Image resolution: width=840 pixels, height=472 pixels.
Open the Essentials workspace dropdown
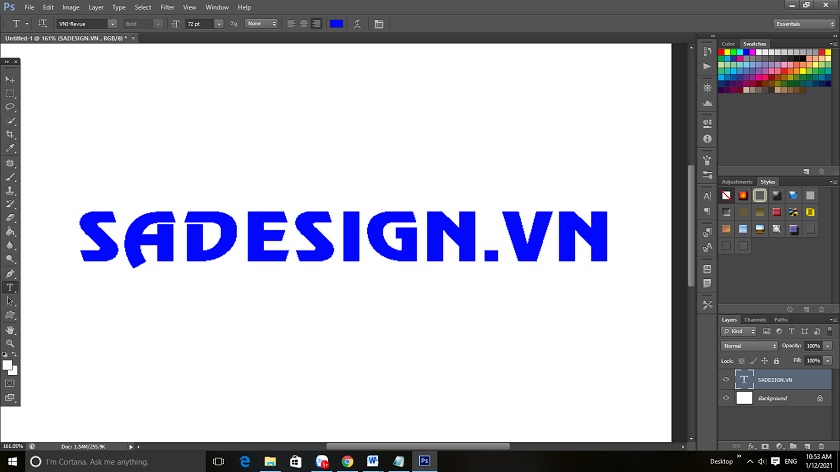click(x=805, y=24)
